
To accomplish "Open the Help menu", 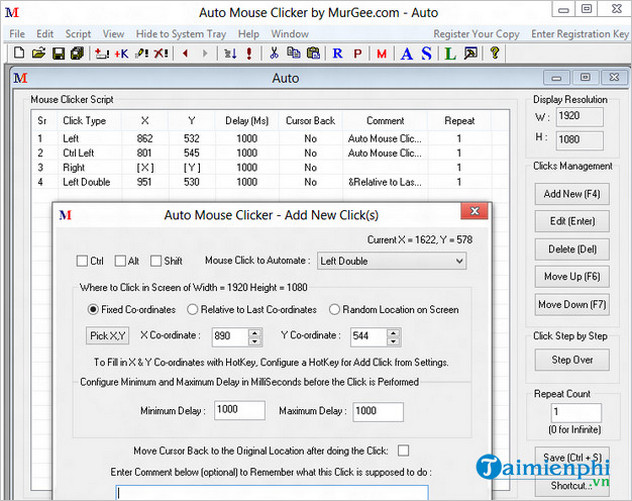I will tap(248, 34).
